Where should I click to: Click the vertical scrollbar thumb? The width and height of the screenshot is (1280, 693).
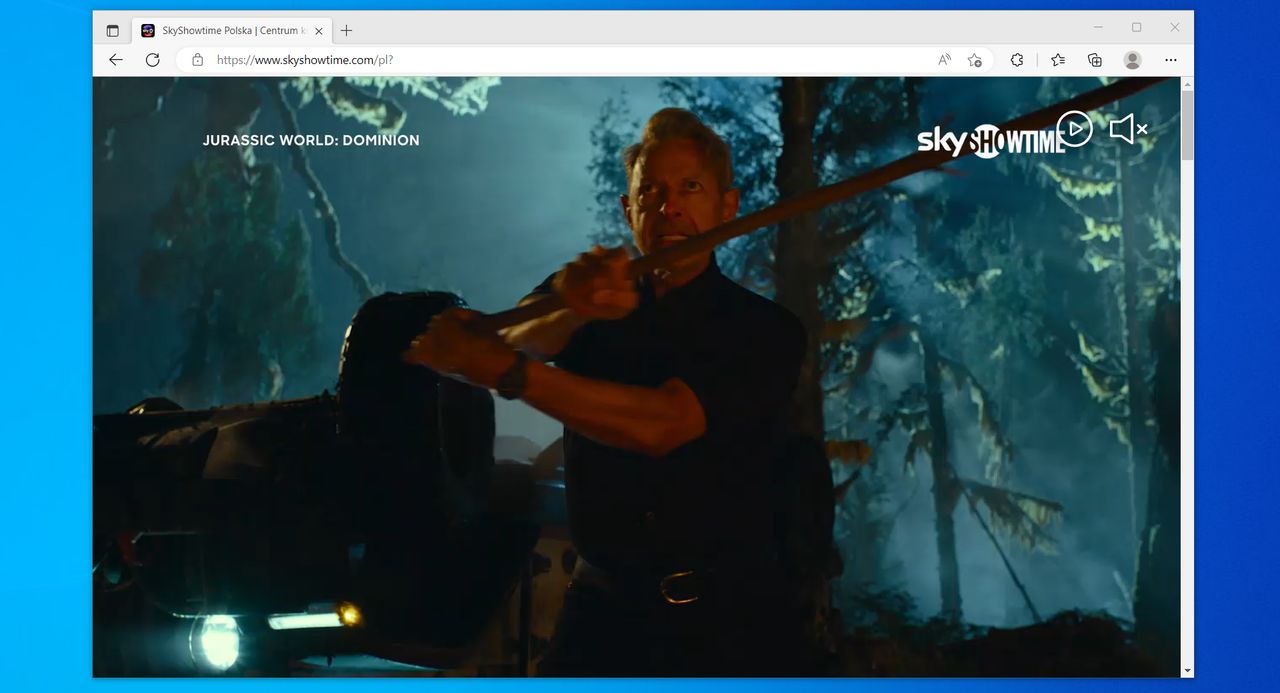(x=1187, y=124)
